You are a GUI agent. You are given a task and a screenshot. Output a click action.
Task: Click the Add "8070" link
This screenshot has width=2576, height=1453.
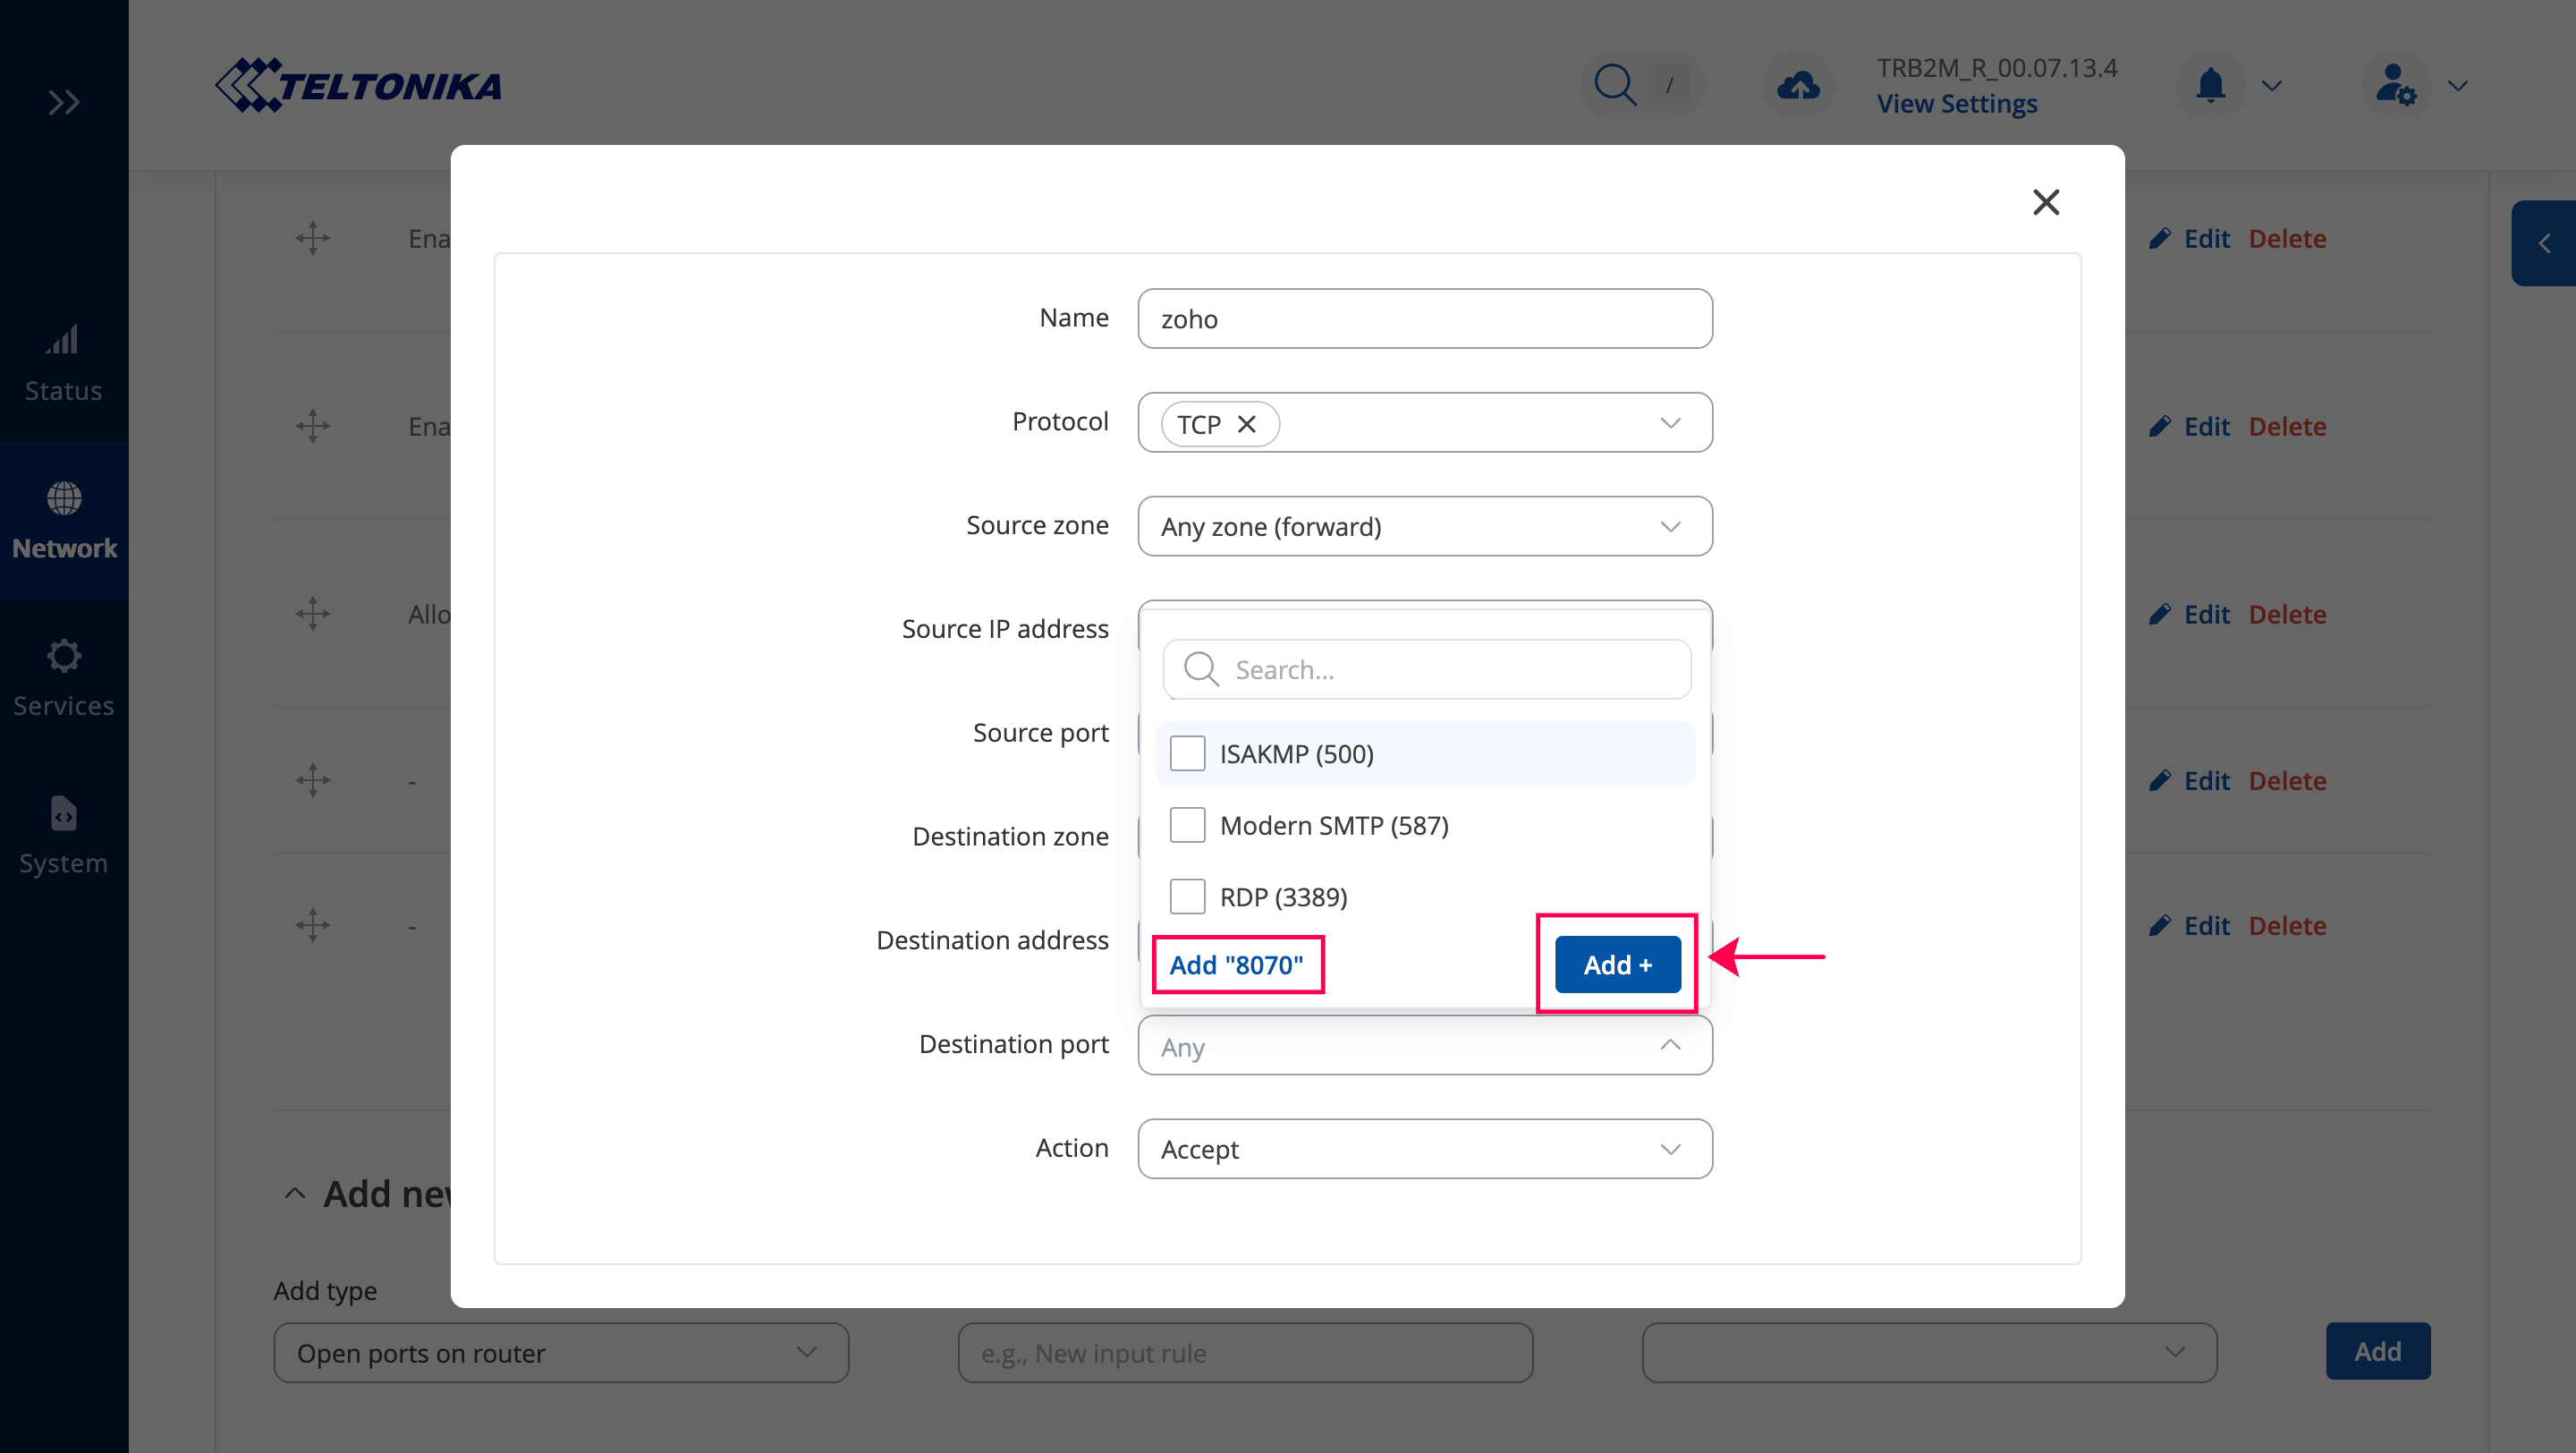click(x=1236, y=964)
